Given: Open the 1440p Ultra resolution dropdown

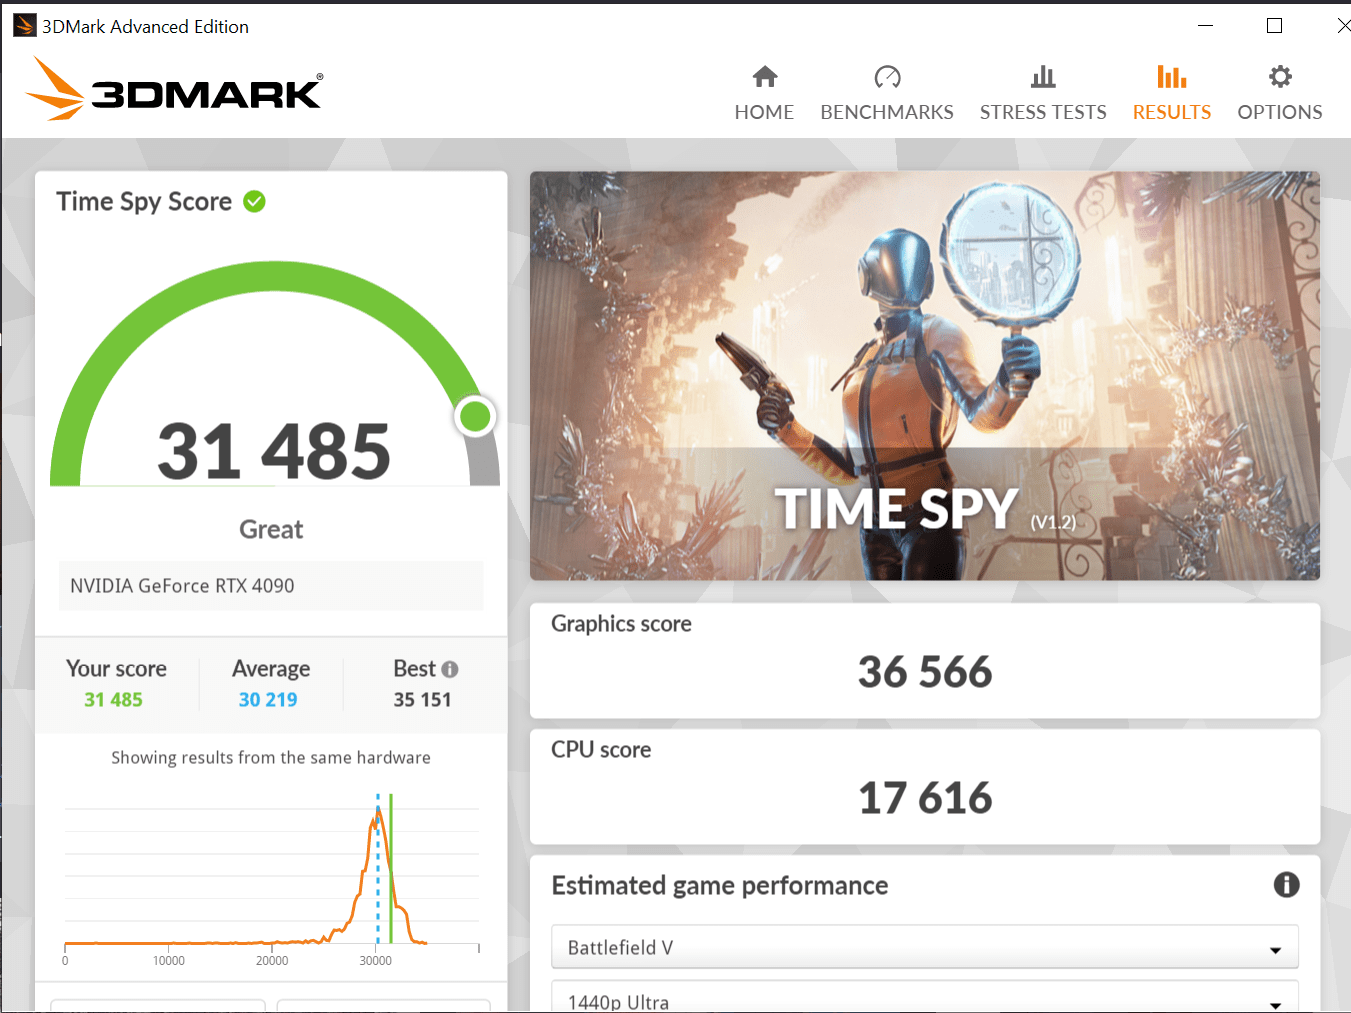Looking at the screenshot, I should point(925,998).
